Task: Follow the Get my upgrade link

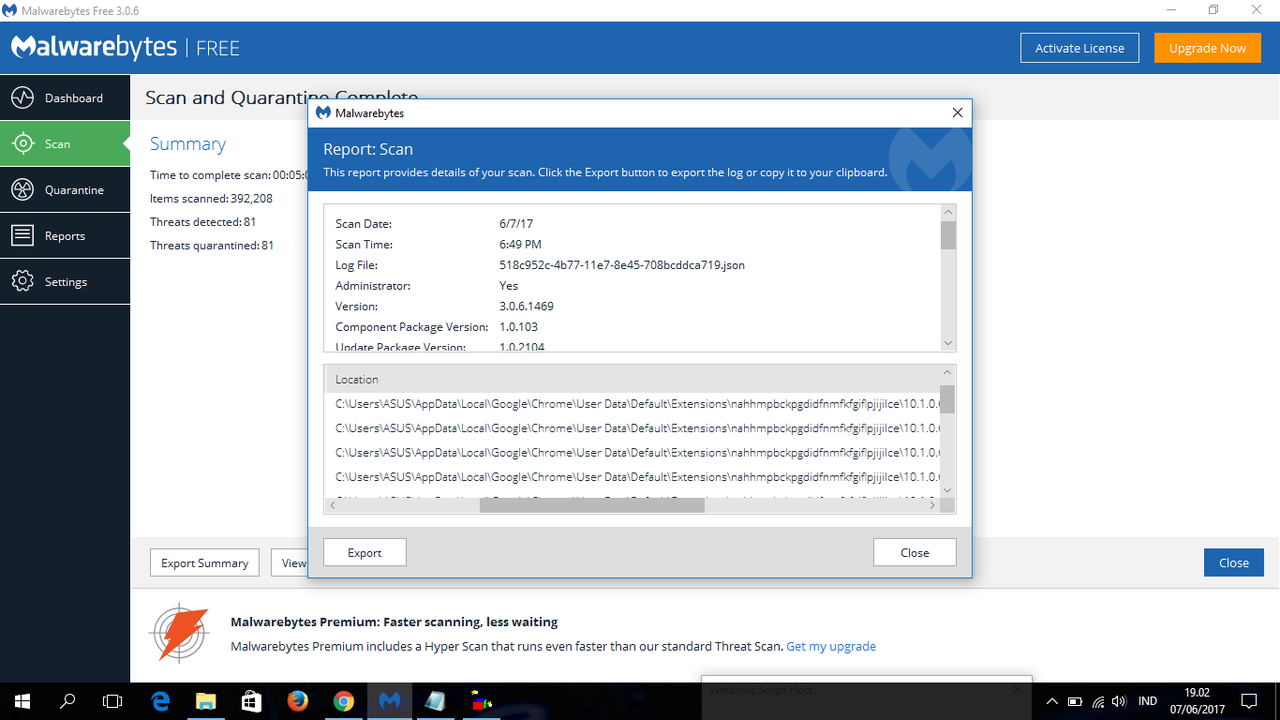Action: click(831, 646)
